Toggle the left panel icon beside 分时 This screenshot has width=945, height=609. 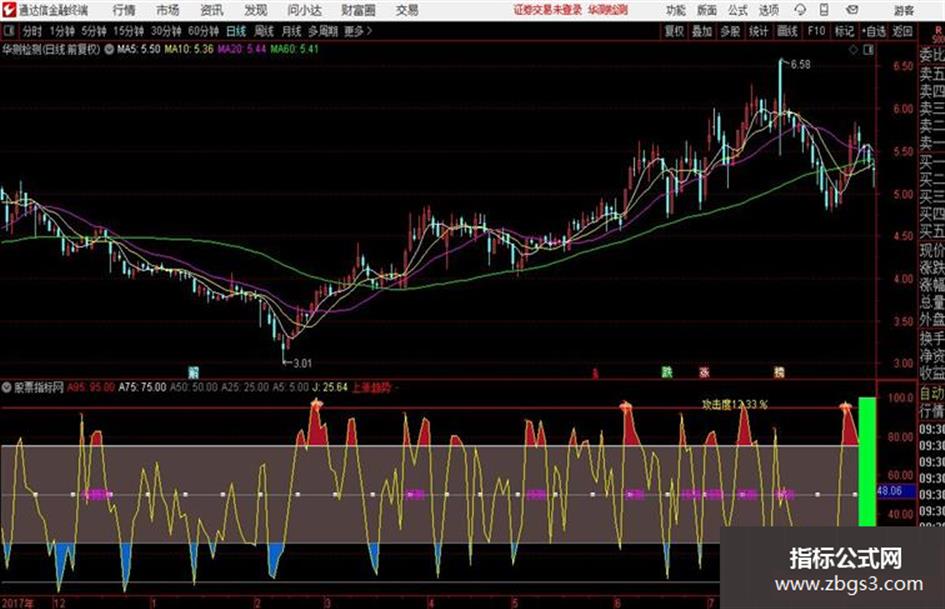pyautogui.click(x=9, y=31)
